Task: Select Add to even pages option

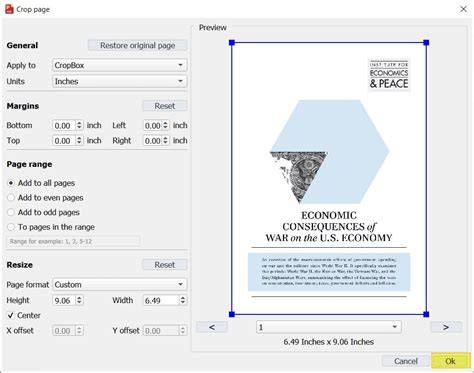Action: coord(11,198)
